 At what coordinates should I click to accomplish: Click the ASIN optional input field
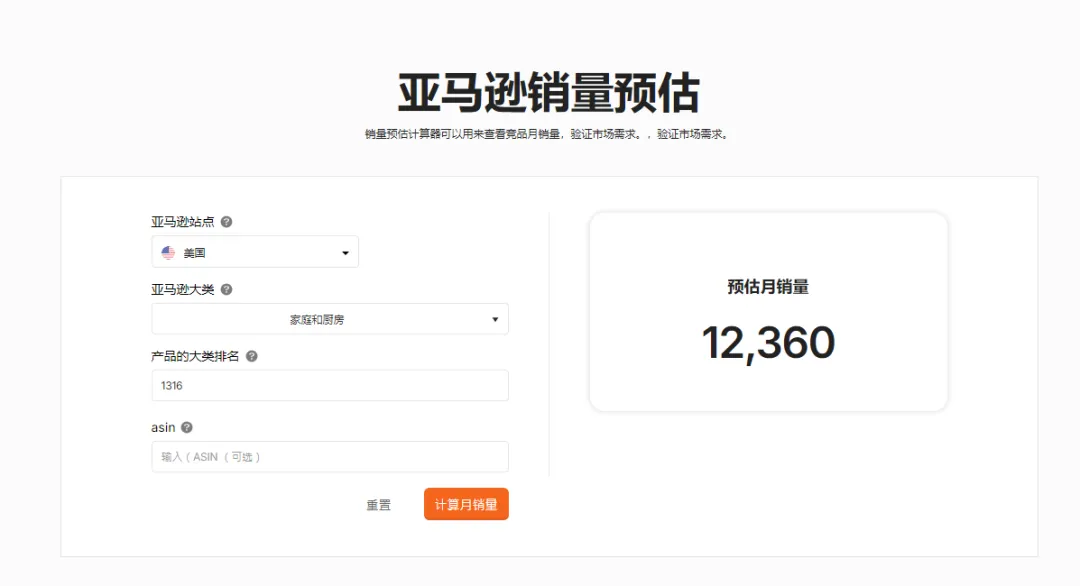[x=330, y=457]
